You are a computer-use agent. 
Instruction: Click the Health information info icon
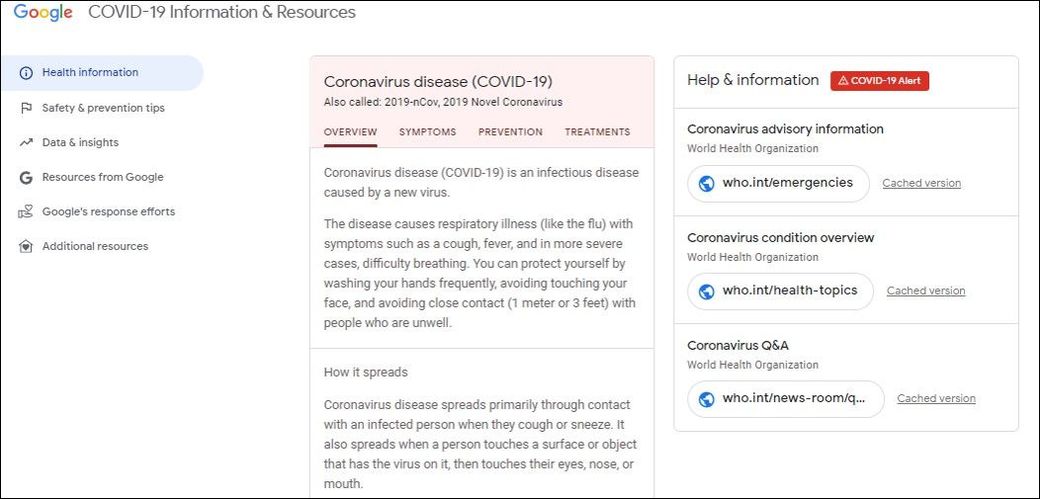26,73
